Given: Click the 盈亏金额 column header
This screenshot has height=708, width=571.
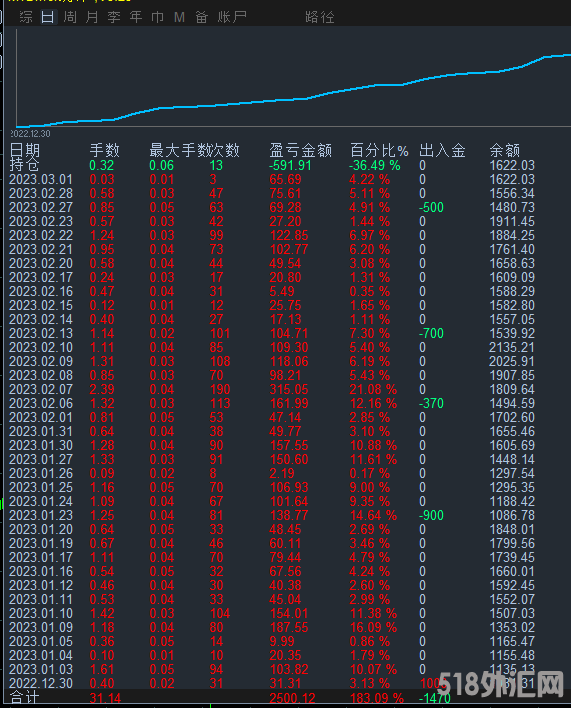Looking at the screenshot, I should (301, 150).
